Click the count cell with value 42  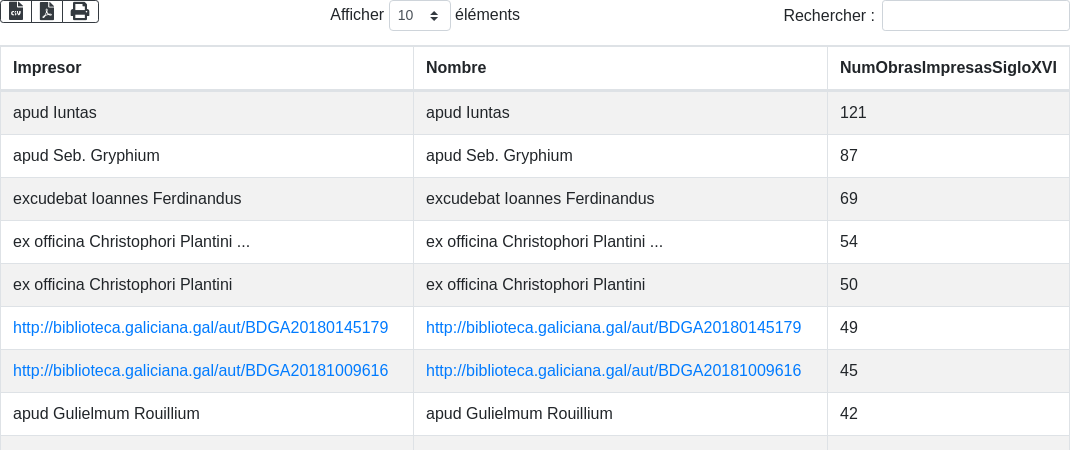[x=849, y=413]
